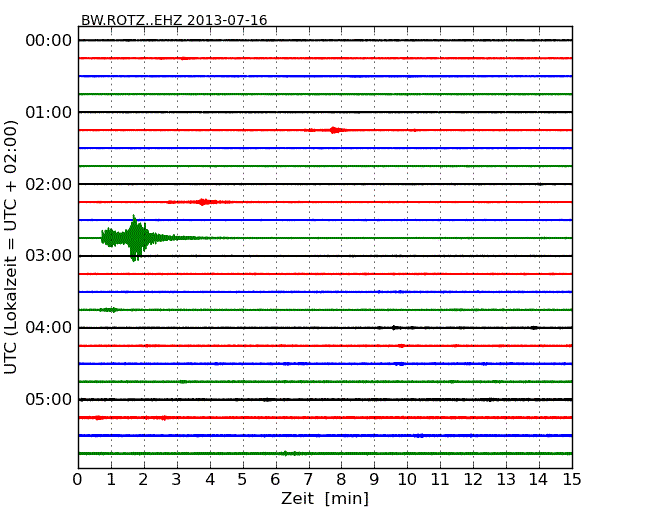Click the 05:00 time label
The height and width of the screenshot is (520, 650).
(49, 399)
